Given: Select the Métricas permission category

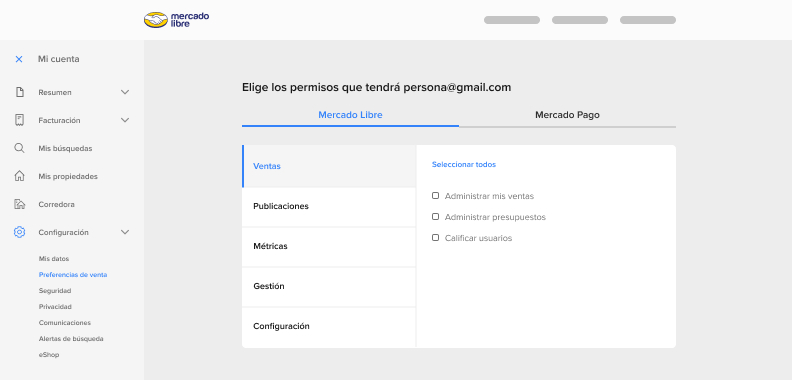Looking at the screenshot, I should pos(329,247).
